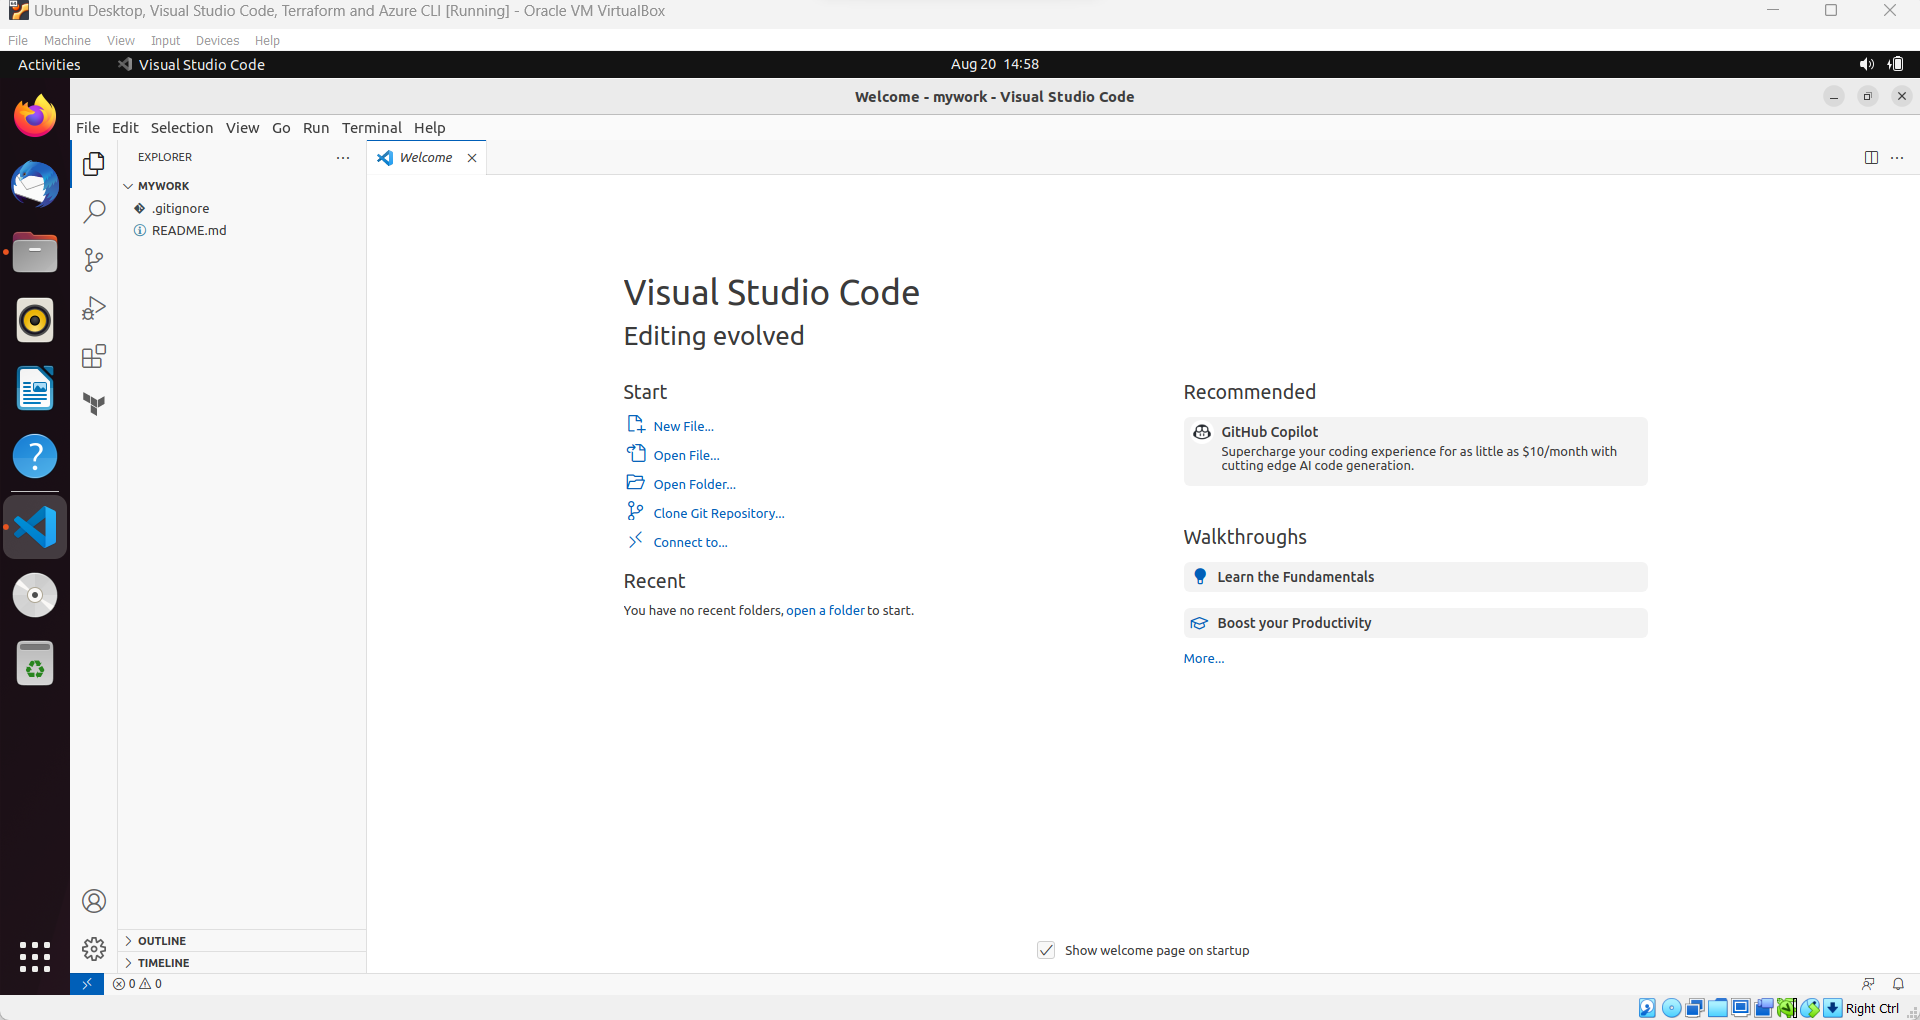Click the Clone Git Repository link

717,512
